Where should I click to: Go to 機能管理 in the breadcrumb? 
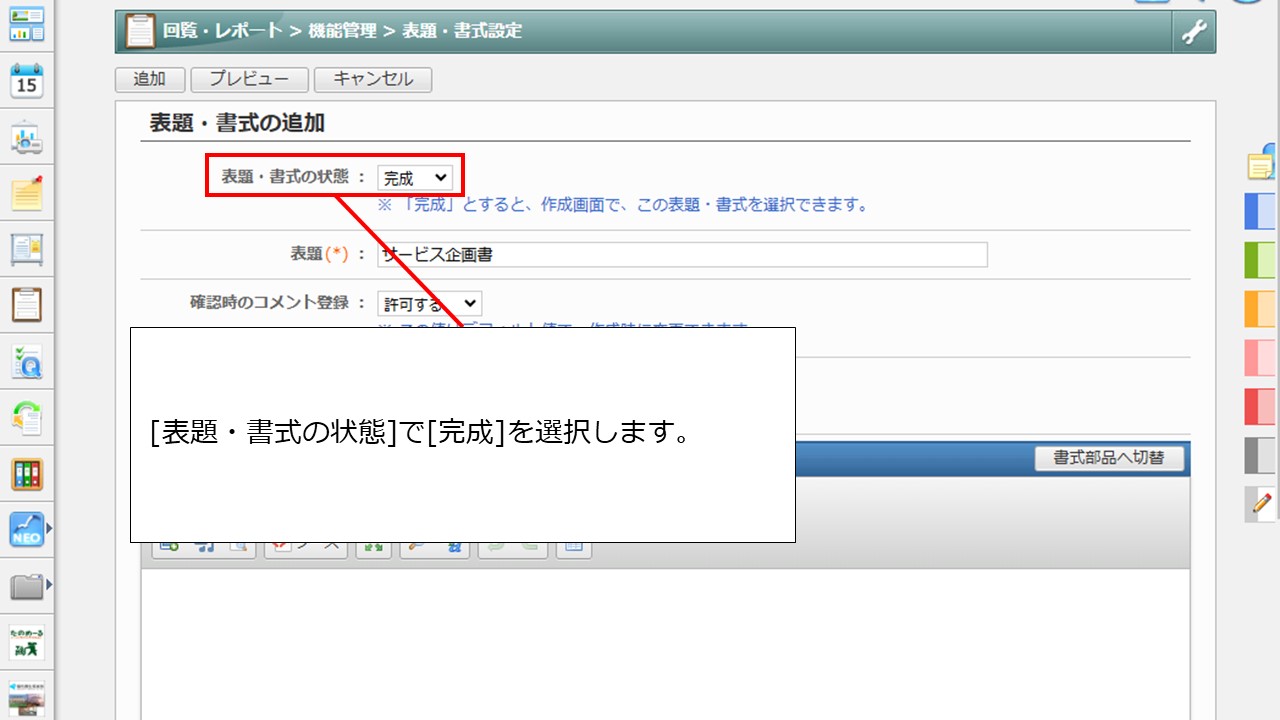pos(343,31)
